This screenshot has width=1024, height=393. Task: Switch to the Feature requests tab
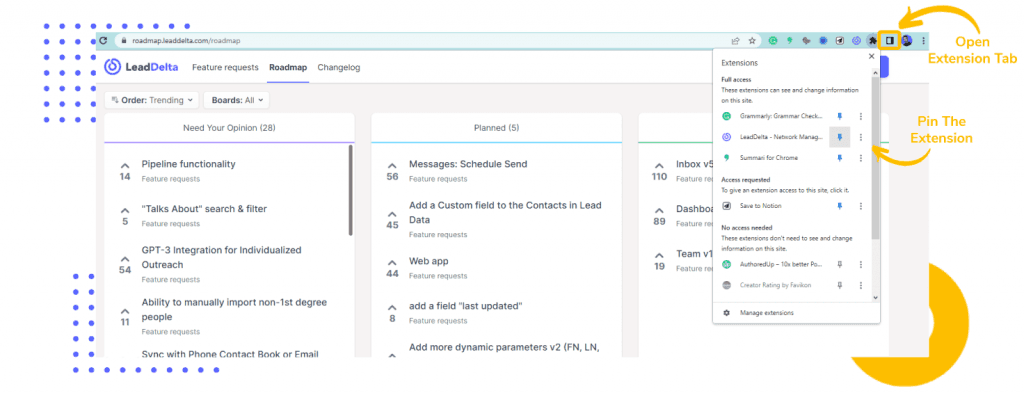(x=225, y=67)
